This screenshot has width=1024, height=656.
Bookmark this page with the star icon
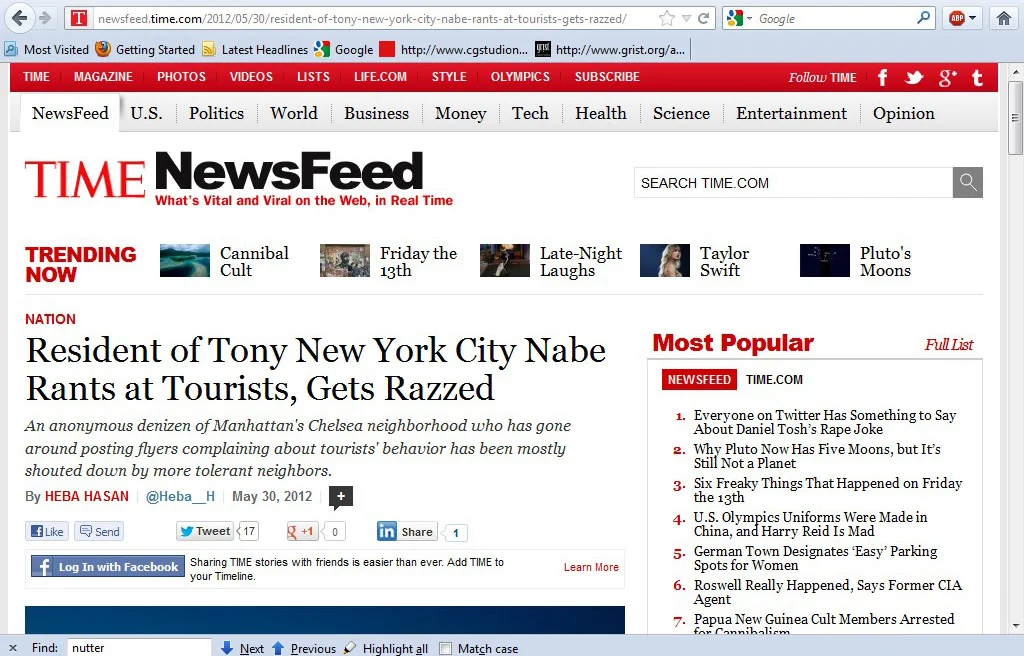[666, 18]
